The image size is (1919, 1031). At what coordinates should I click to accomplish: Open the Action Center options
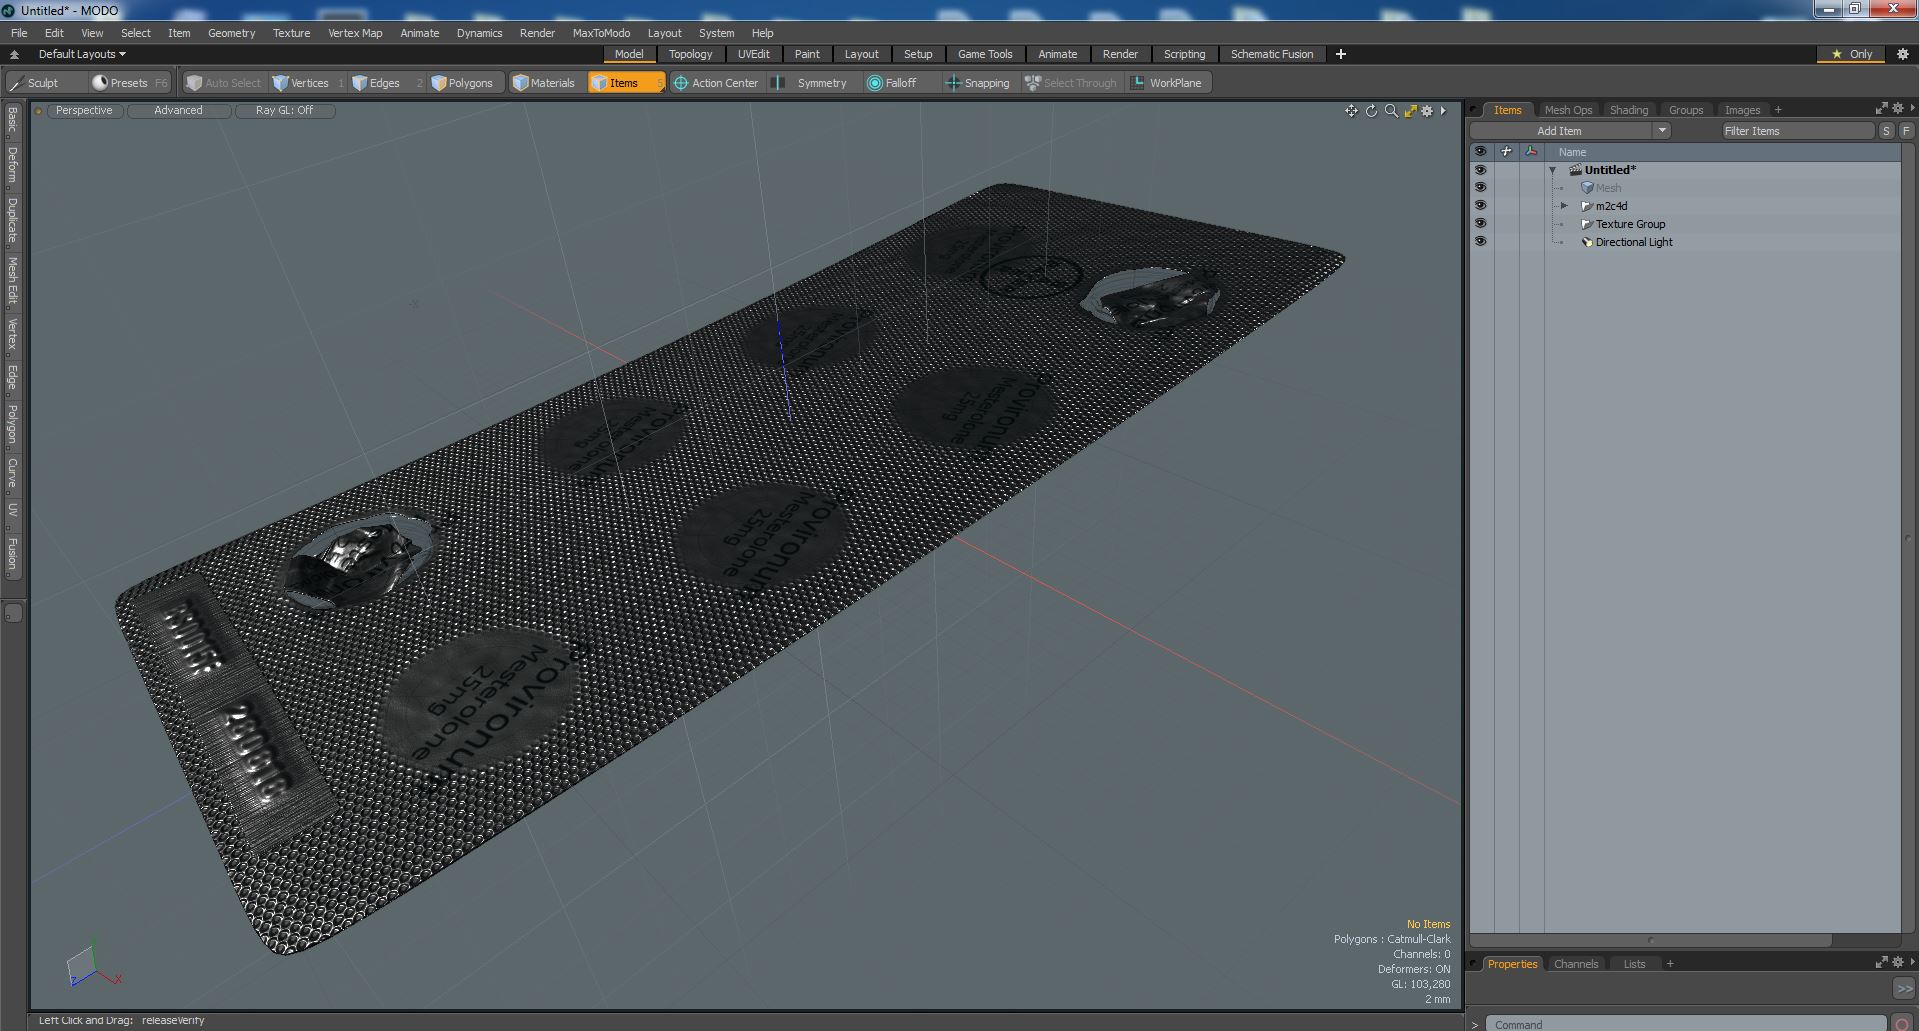718,83
